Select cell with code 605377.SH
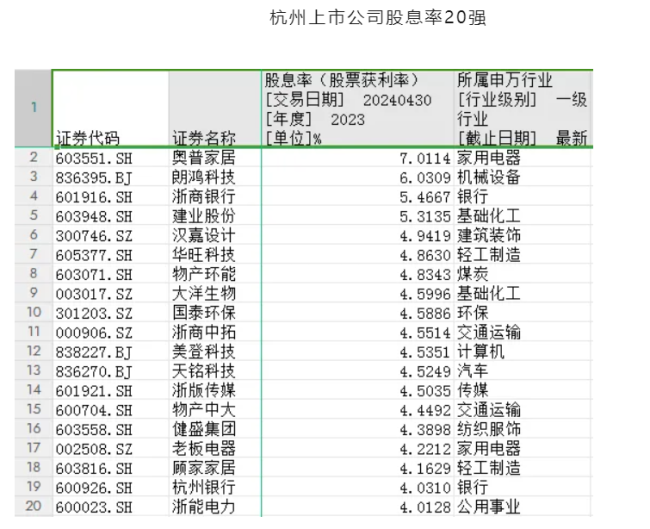650x529 pixels. (111, 255)
